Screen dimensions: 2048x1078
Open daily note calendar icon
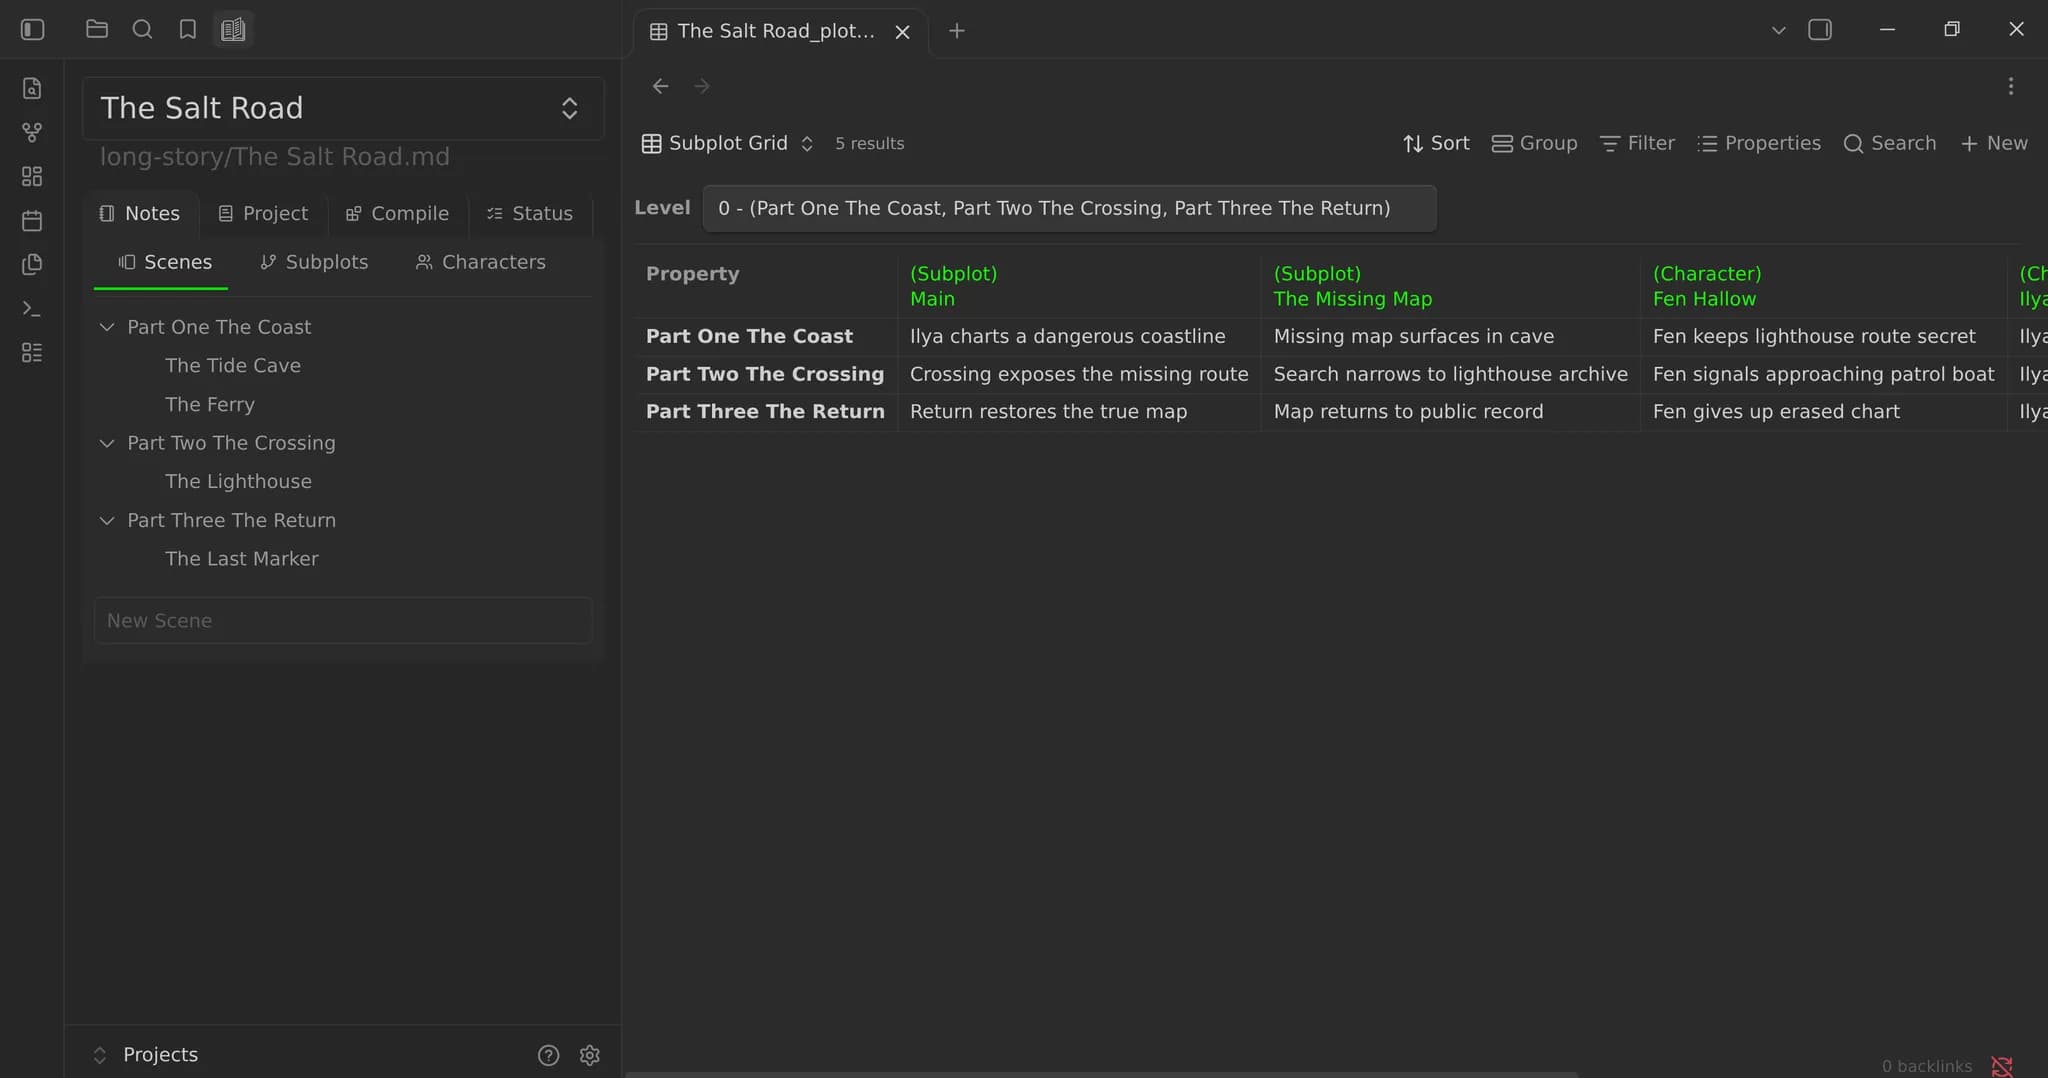tap(32, 220)
